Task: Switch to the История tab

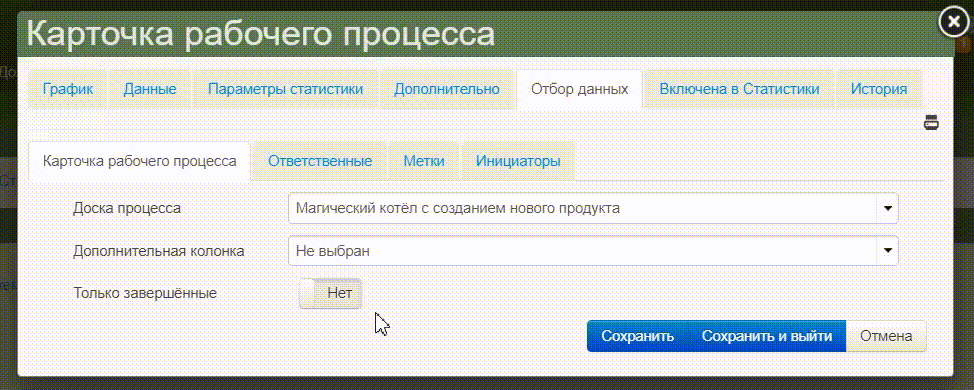Action: (879, 89)
